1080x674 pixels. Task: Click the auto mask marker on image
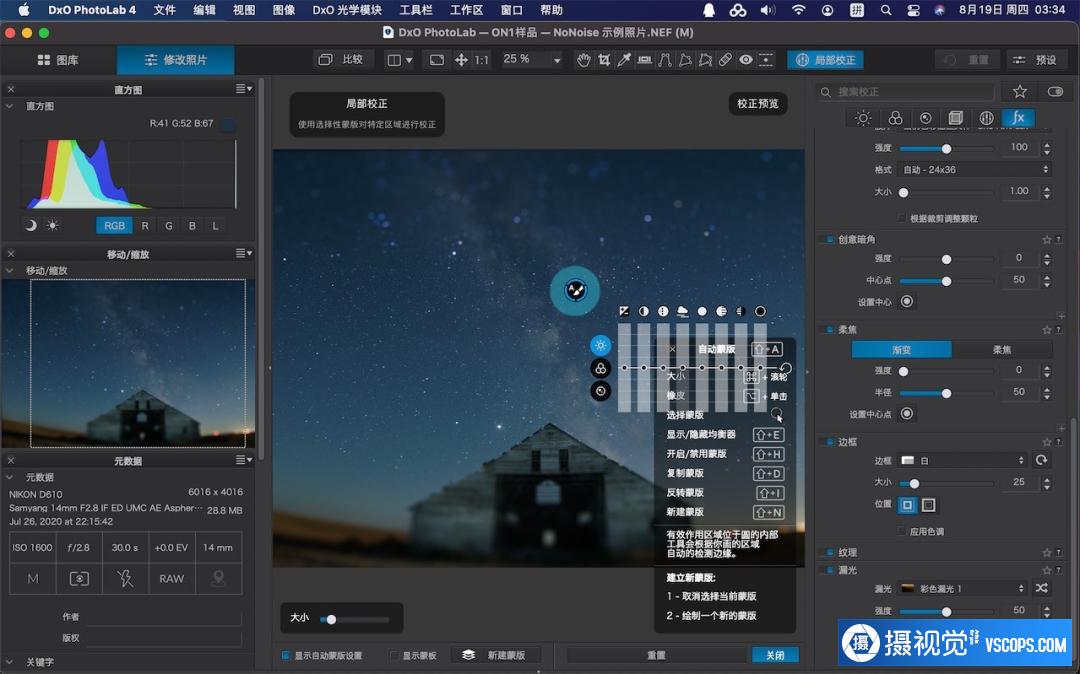575,291
